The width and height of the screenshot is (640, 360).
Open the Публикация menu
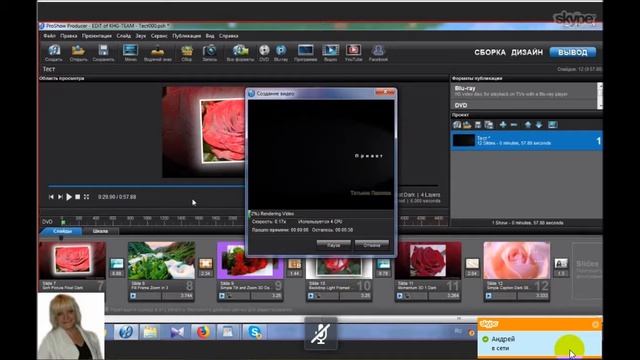187,36
